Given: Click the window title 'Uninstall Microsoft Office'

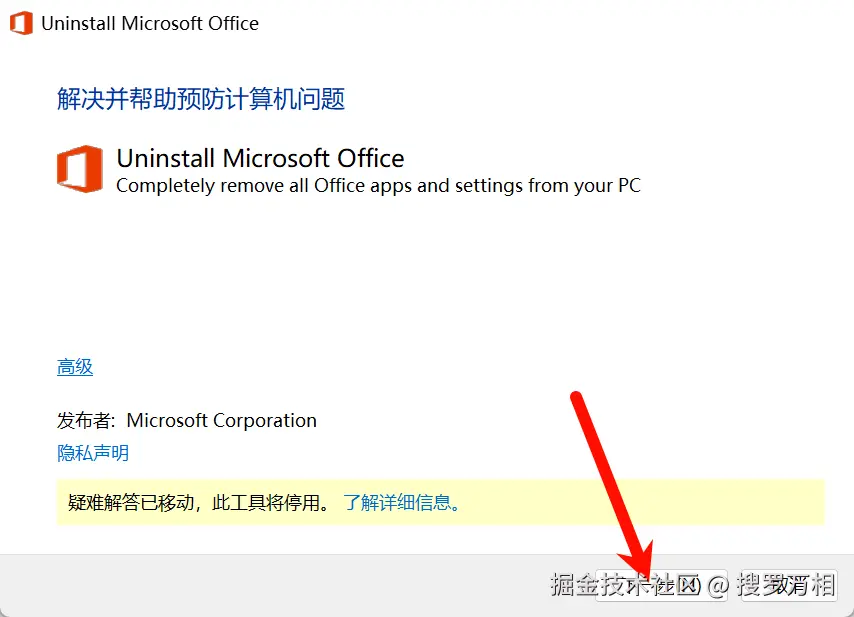Looking at the screenshot, I should click(x=150, y=23).
